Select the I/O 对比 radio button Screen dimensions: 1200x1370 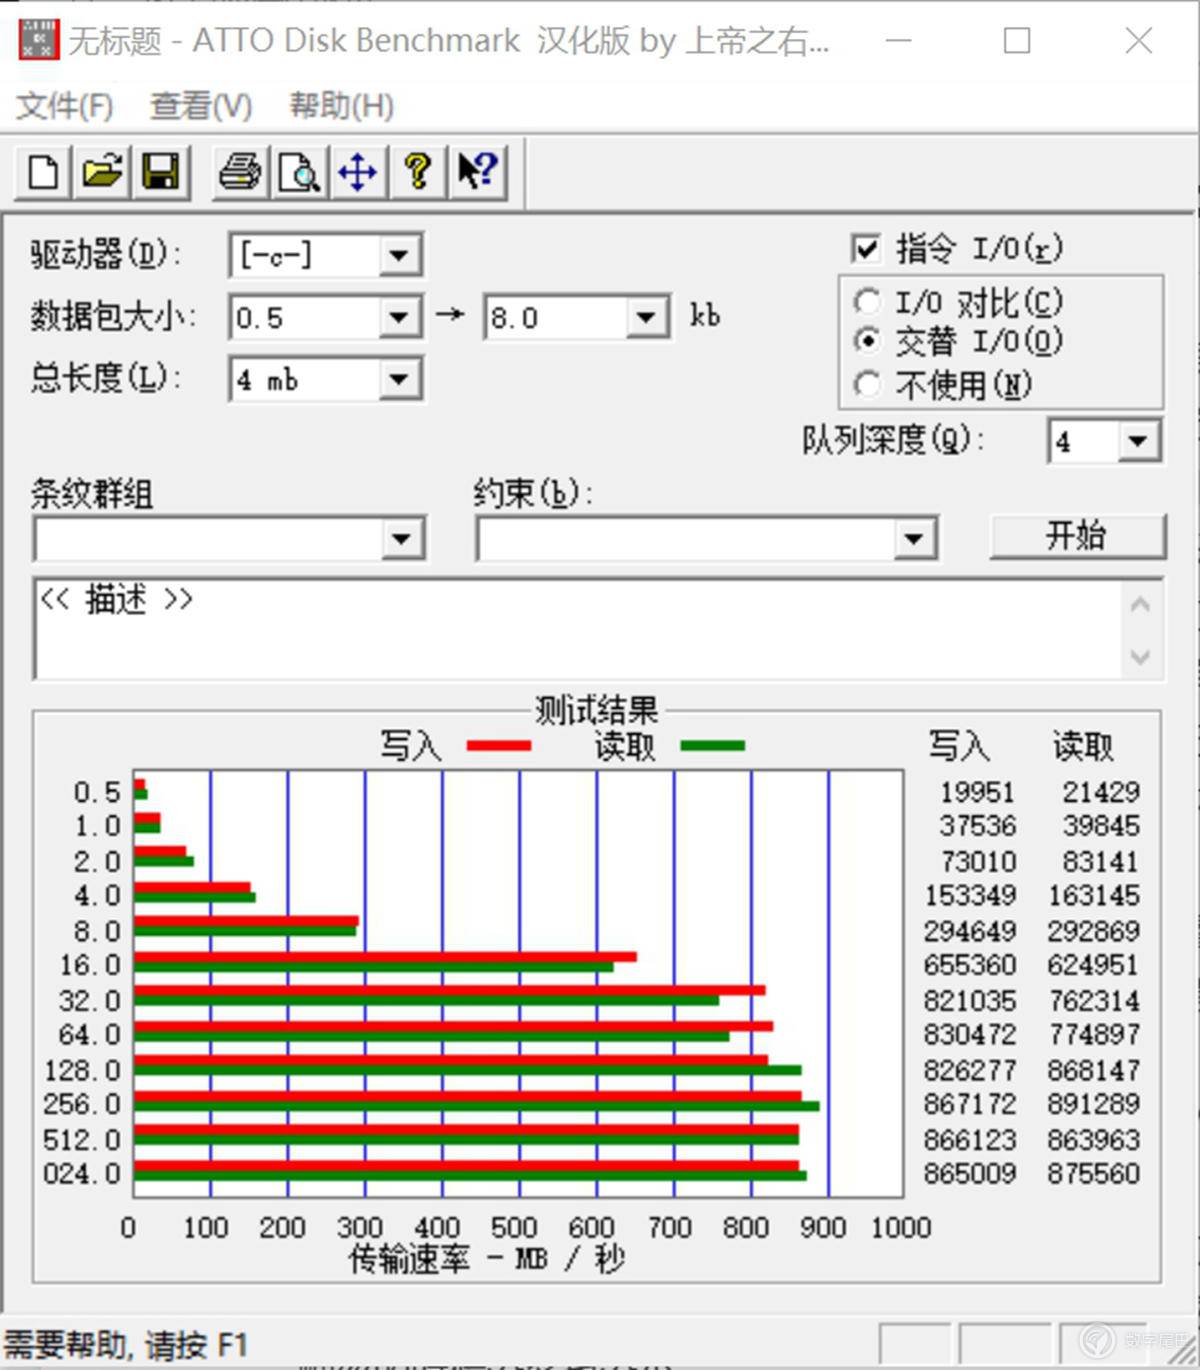867,301
